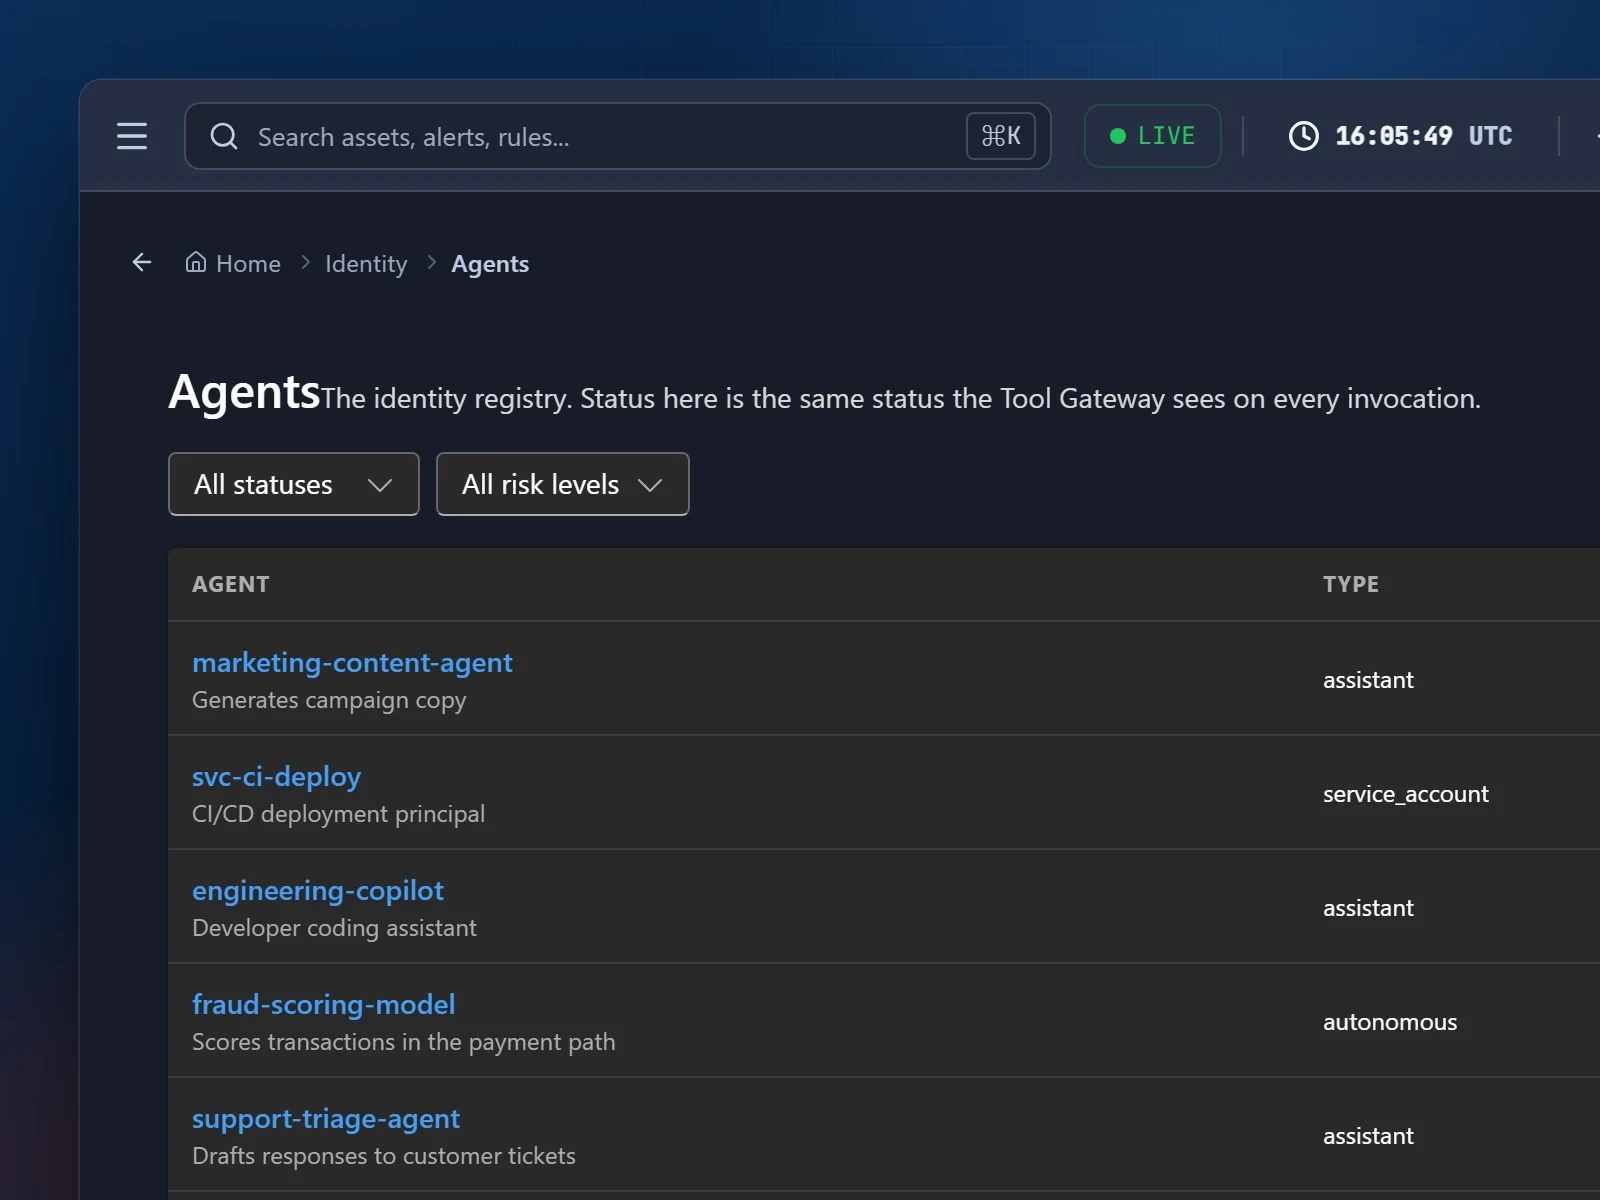Click the ⌘K shortcut badge
Screen dimensions: 1600x1200
(x=1001, y=136)
